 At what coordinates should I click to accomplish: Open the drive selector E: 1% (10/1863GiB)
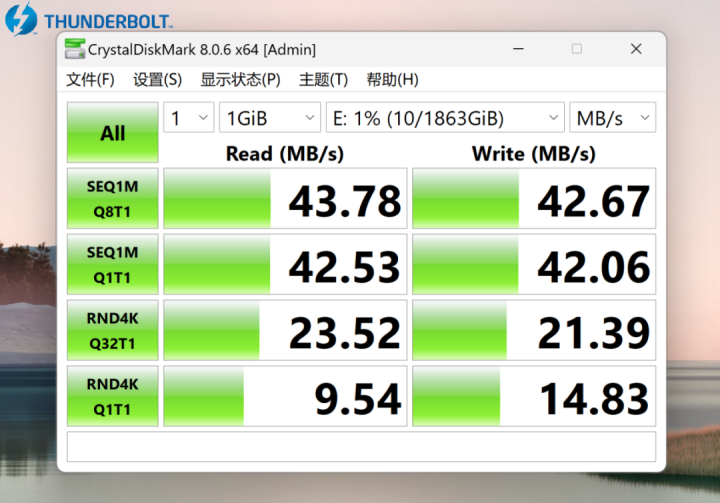coord(445,118)
